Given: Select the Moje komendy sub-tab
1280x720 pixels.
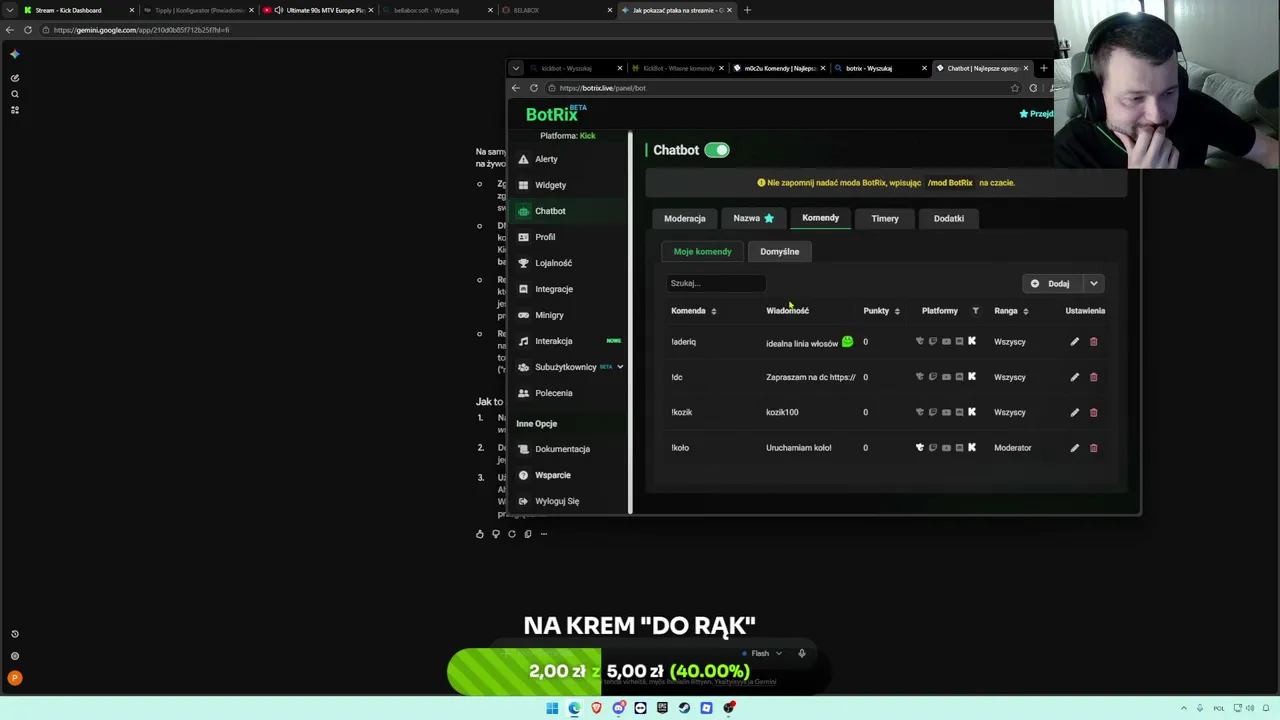Looking at the screenshot, I should (x=702, y=252).
